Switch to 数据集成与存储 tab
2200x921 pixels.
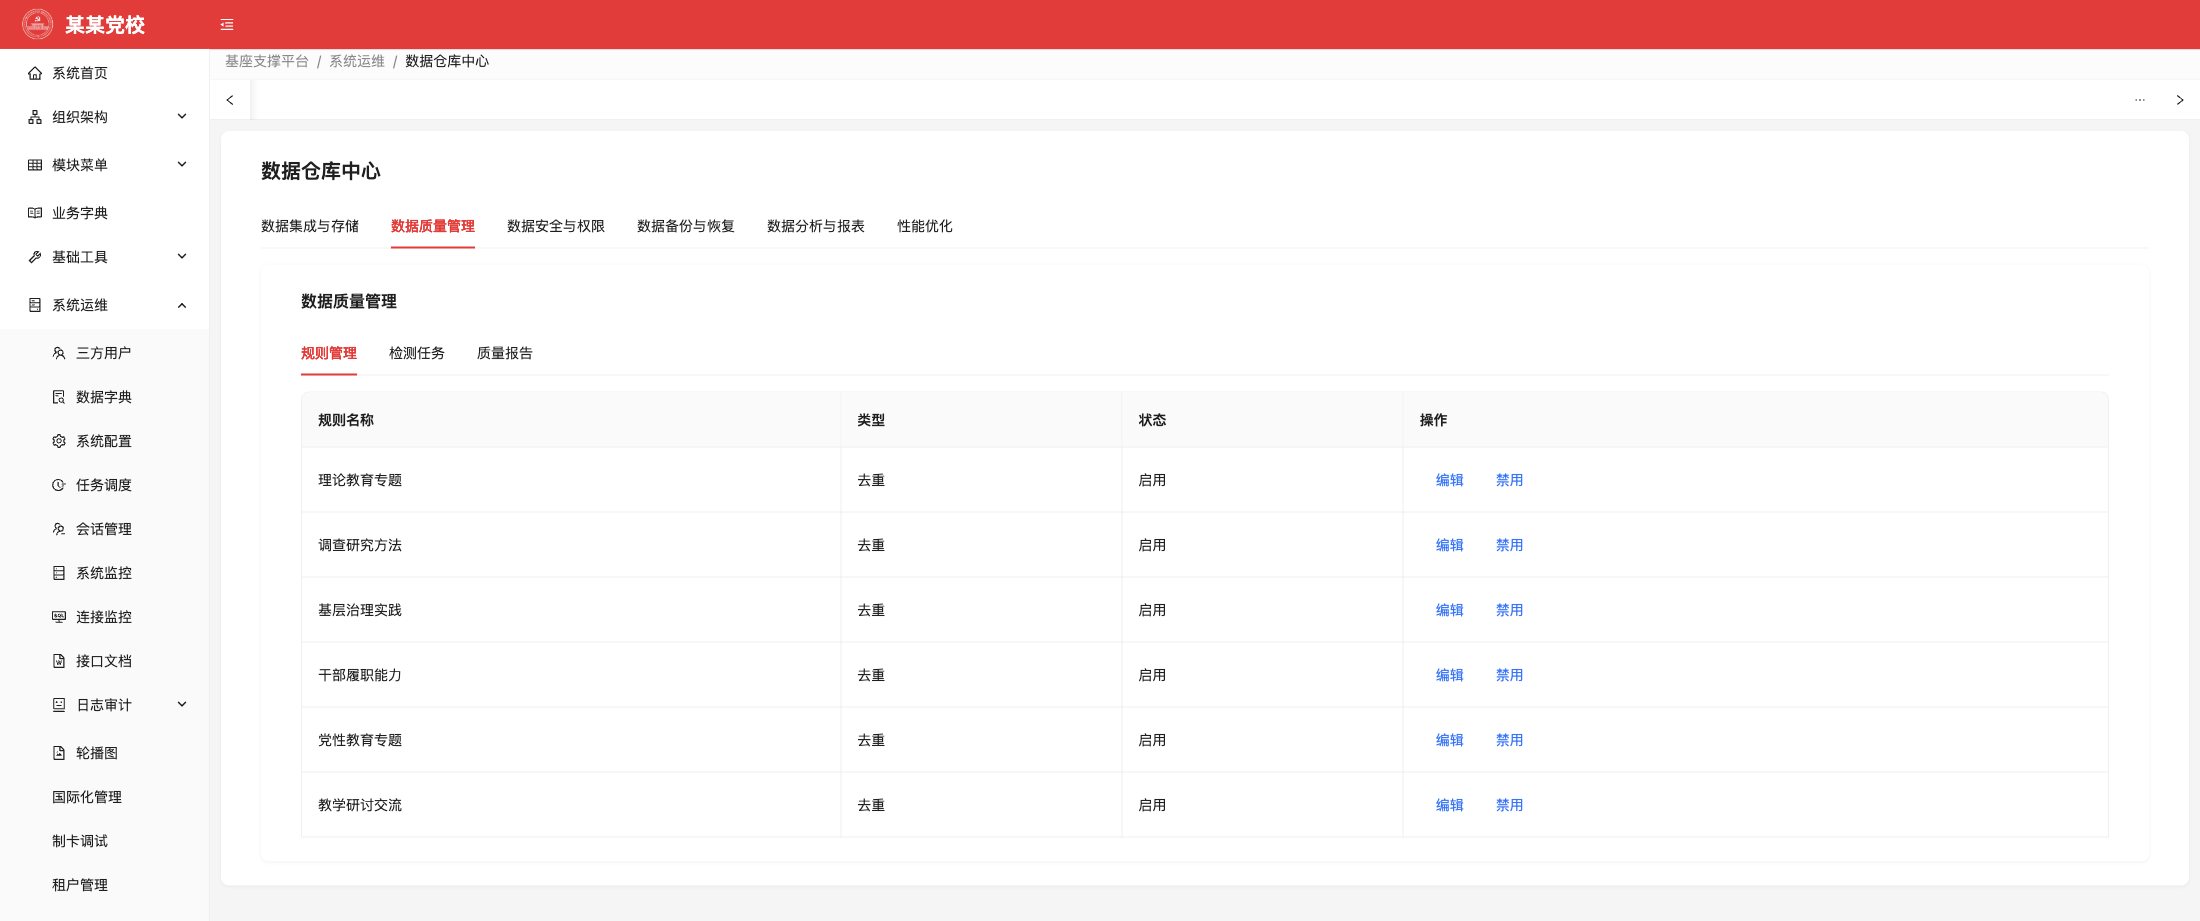[310, 226]
